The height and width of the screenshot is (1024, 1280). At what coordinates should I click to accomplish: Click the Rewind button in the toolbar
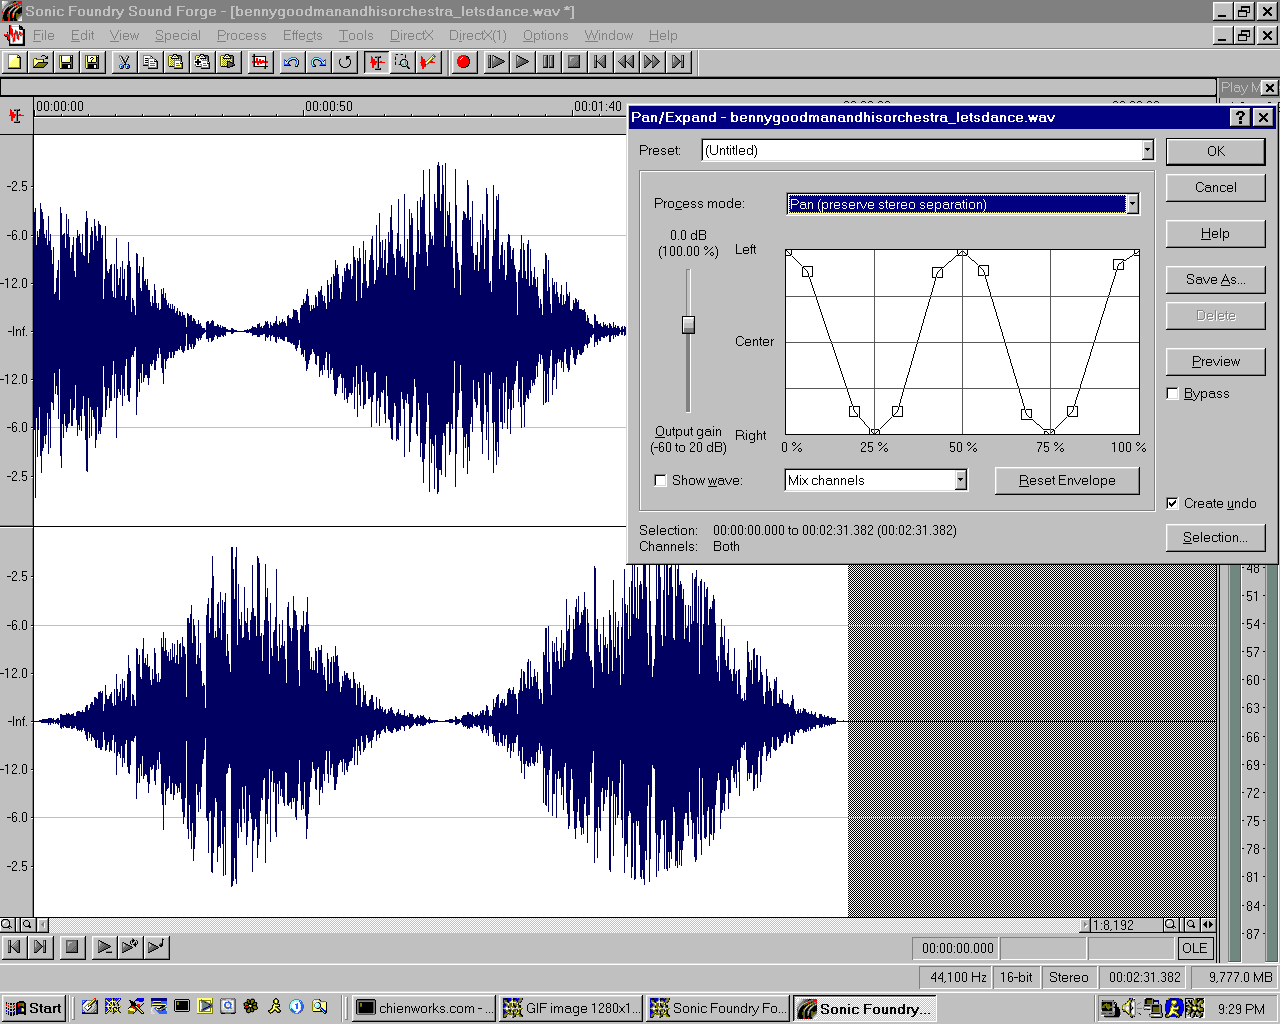(x=626, y=62)
